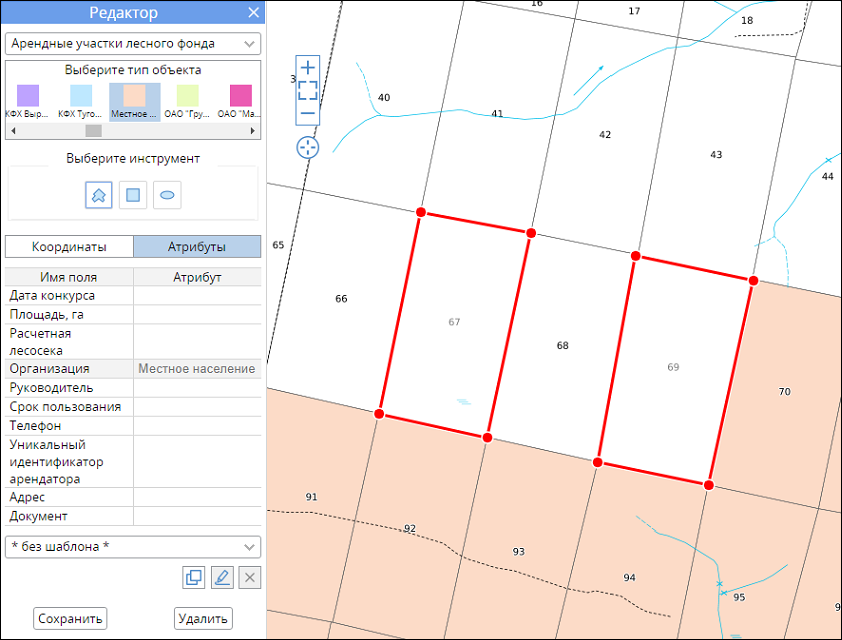
Task: Click the Адрес attribute value cell
Action: coord(197,497)
